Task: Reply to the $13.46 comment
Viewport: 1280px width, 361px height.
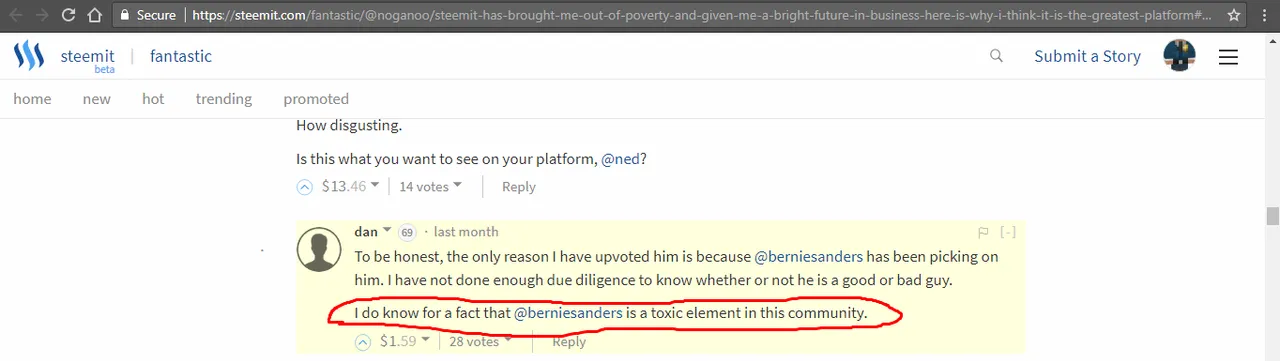Action: [x=518, y=186]
